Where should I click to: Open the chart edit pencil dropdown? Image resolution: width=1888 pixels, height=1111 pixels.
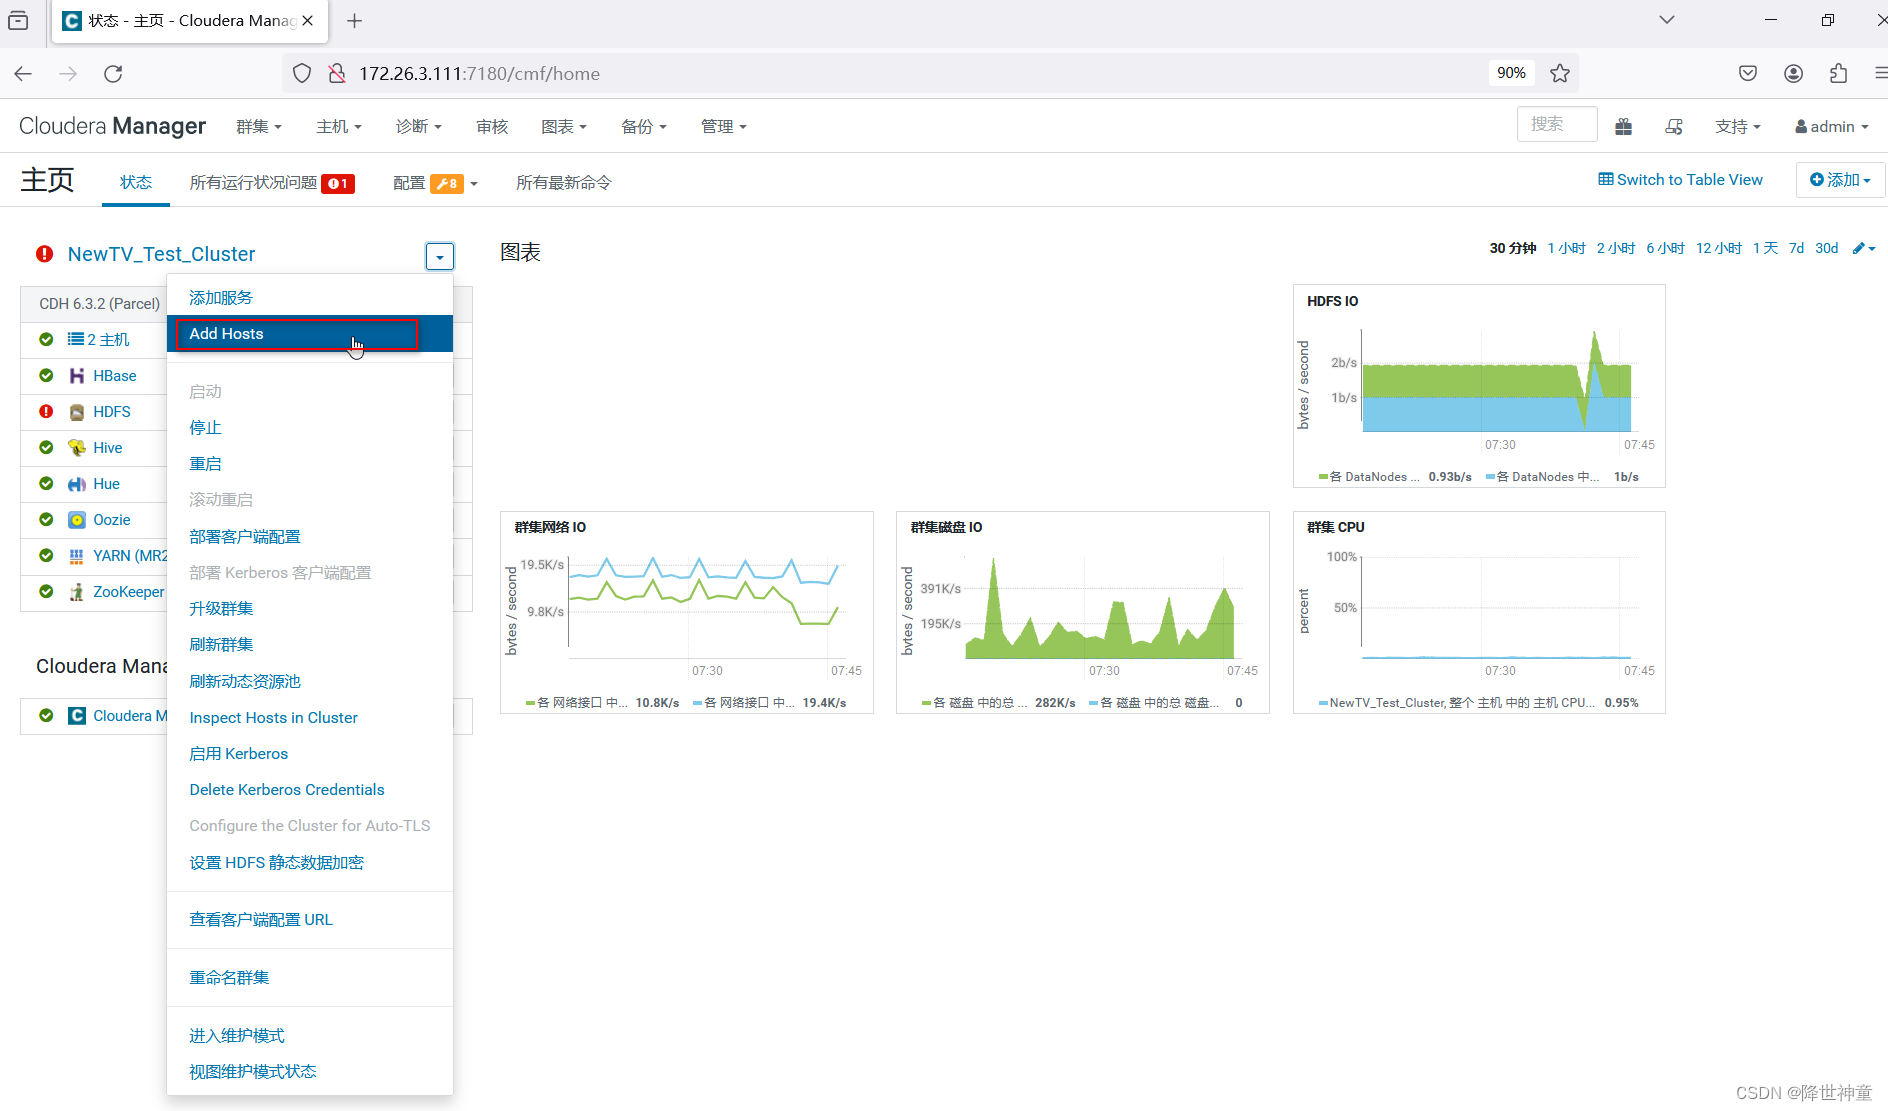[1864, 248]
